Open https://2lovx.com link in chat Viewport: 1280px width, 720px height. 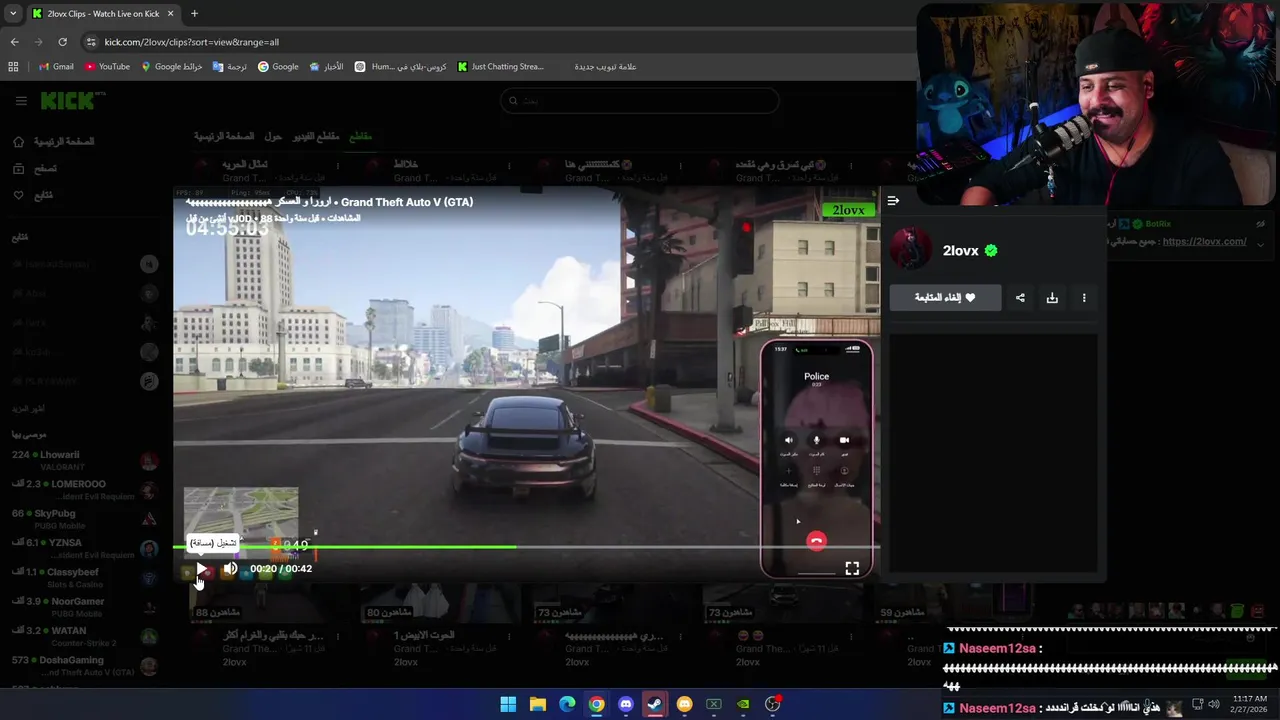[x=1204, y=241]
